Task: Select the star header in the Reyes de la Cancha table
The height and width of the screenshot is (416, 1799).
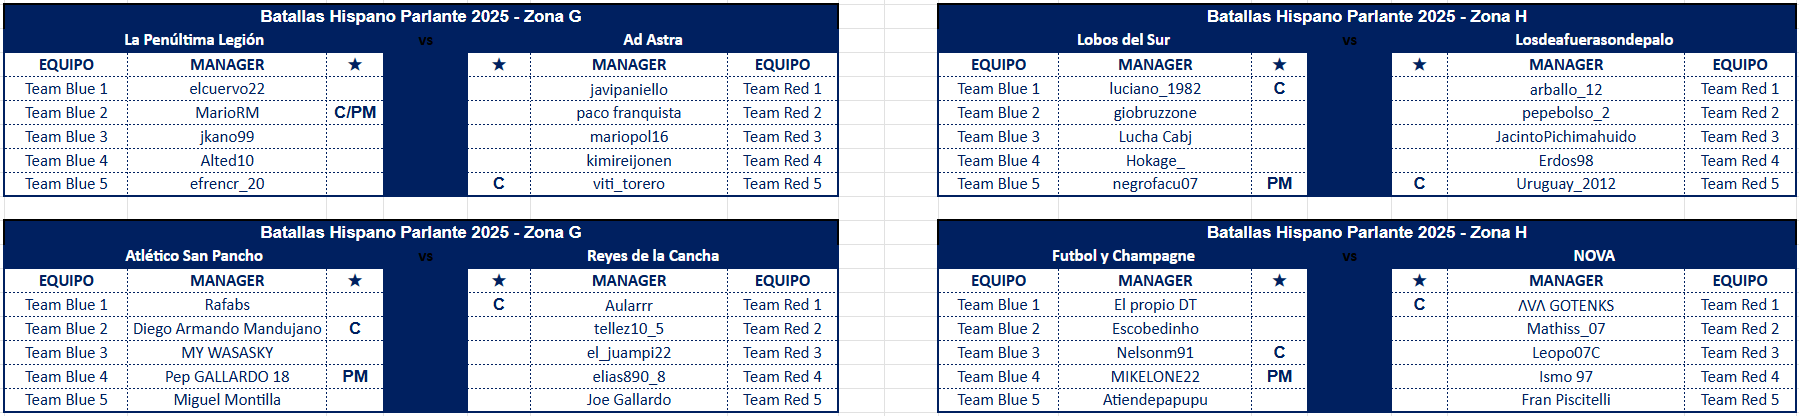Action: [x=499, y=281]
